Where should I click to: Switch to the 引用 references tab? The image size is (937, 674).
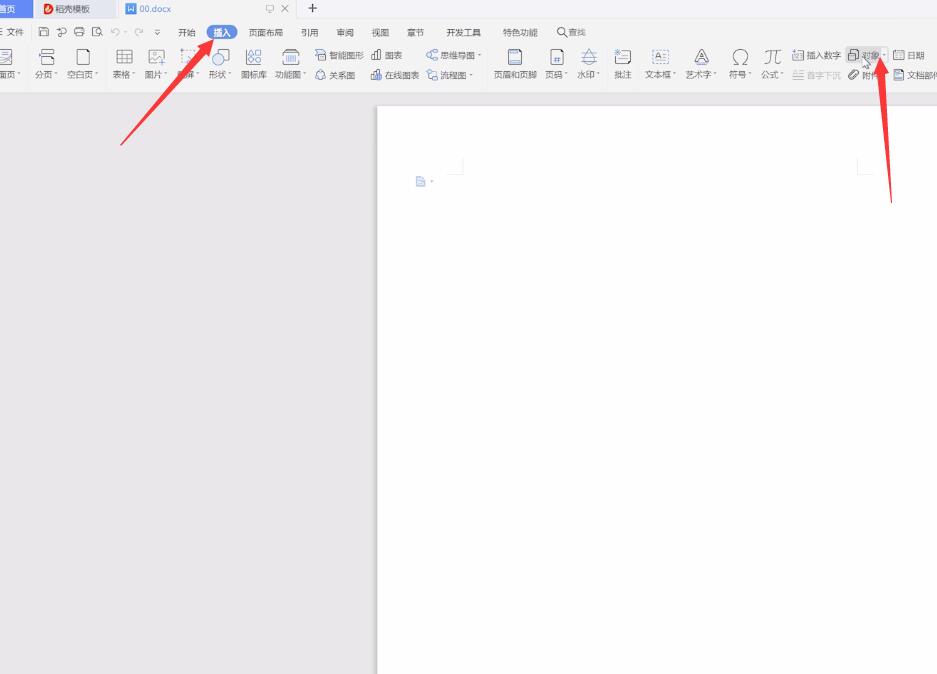click(310, 32)
